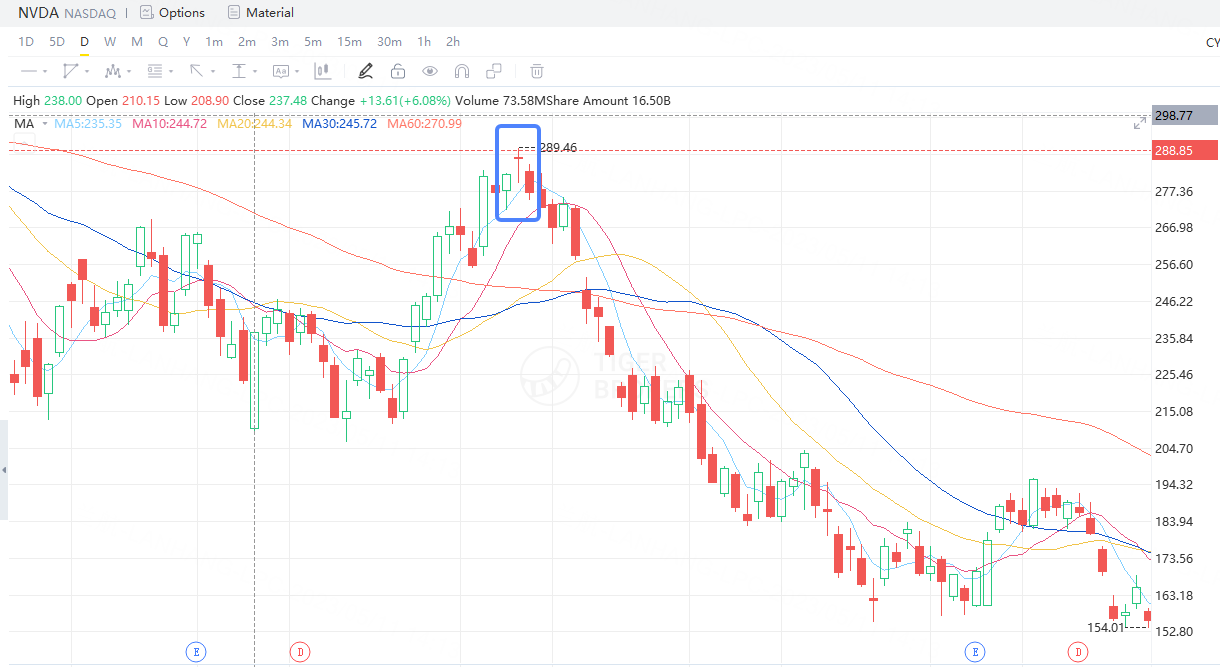1220x667 pixels.
Task: Open dropdown arrow beside the channel tool
Action: (x=87, y=72)
